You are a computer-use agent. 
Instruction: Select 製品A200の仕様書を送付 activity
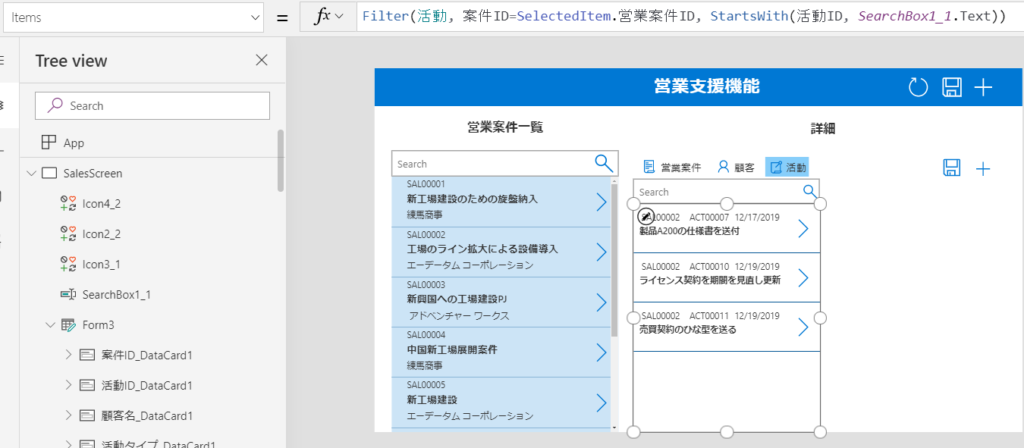689,231
